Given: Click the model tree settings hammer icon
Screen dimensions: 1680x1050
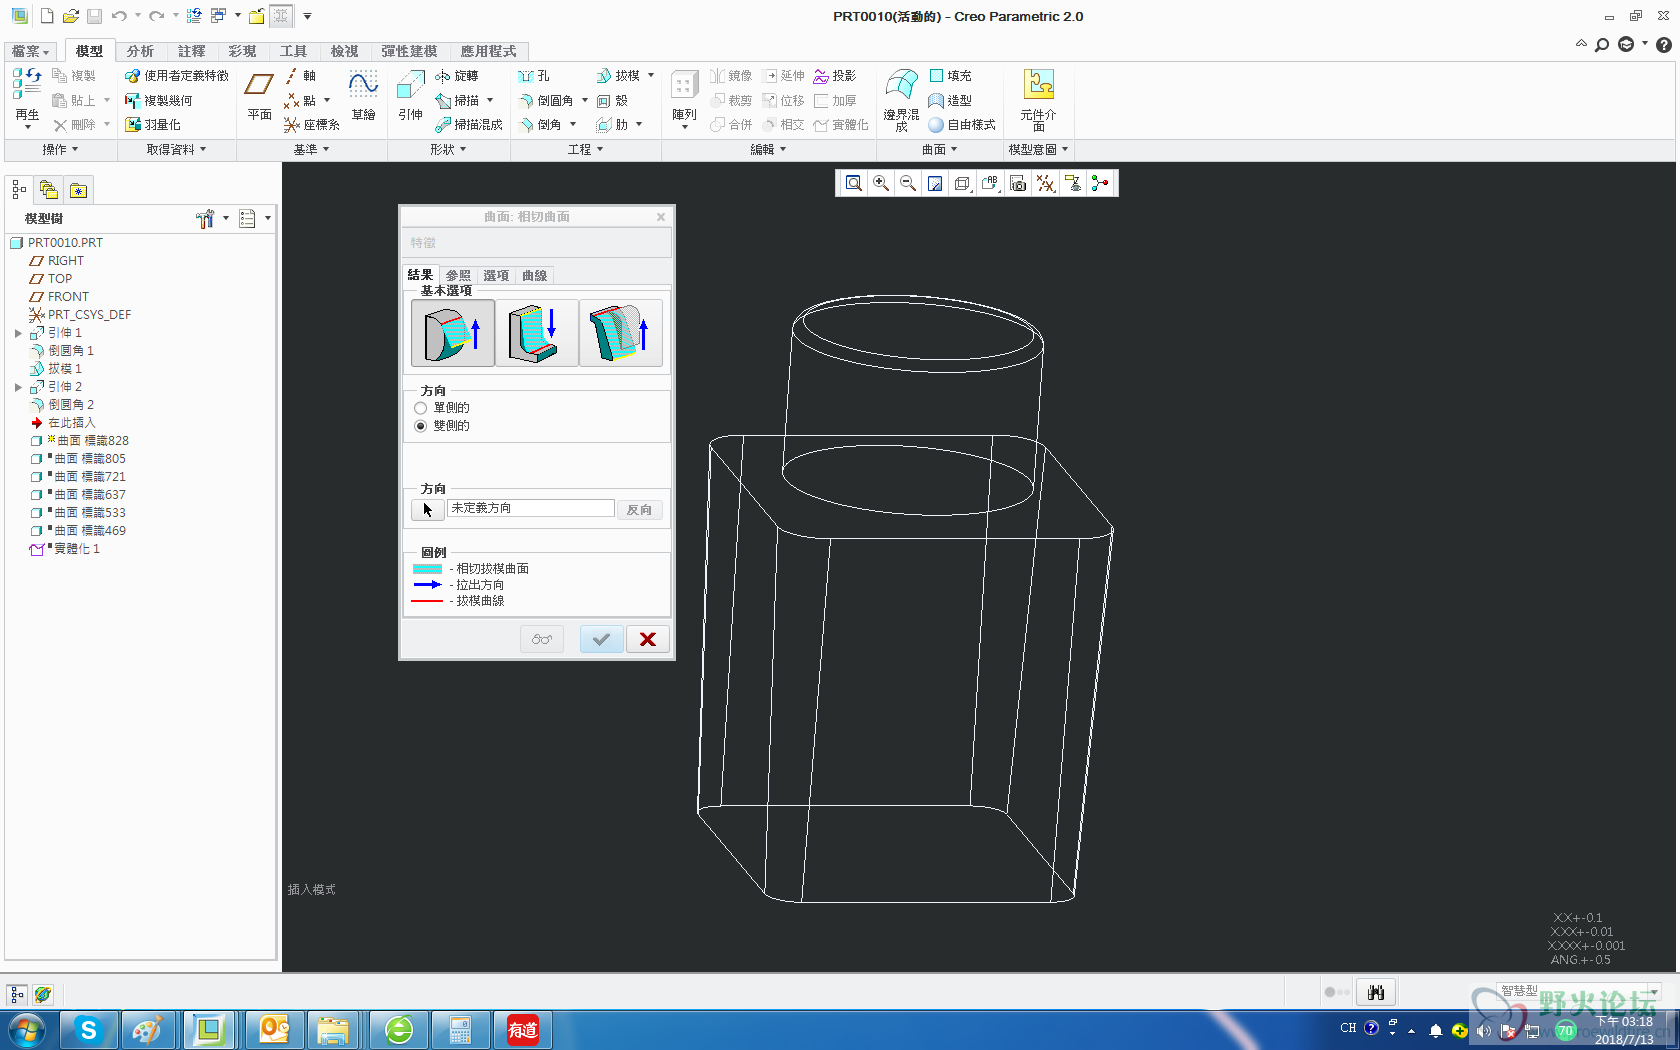Looking at the screenshot, I should click(x=206, y=219).
